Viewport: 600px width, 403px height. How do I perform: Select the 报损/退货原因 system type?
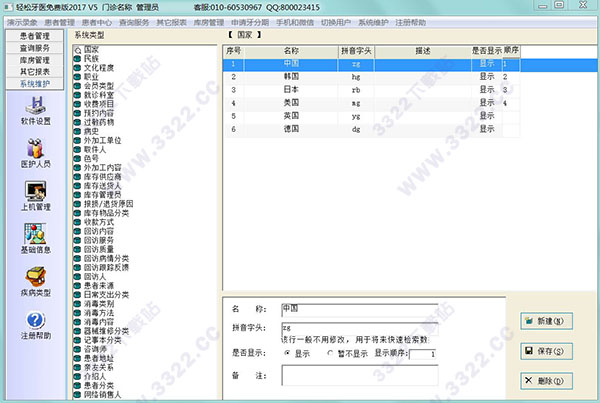109,204
